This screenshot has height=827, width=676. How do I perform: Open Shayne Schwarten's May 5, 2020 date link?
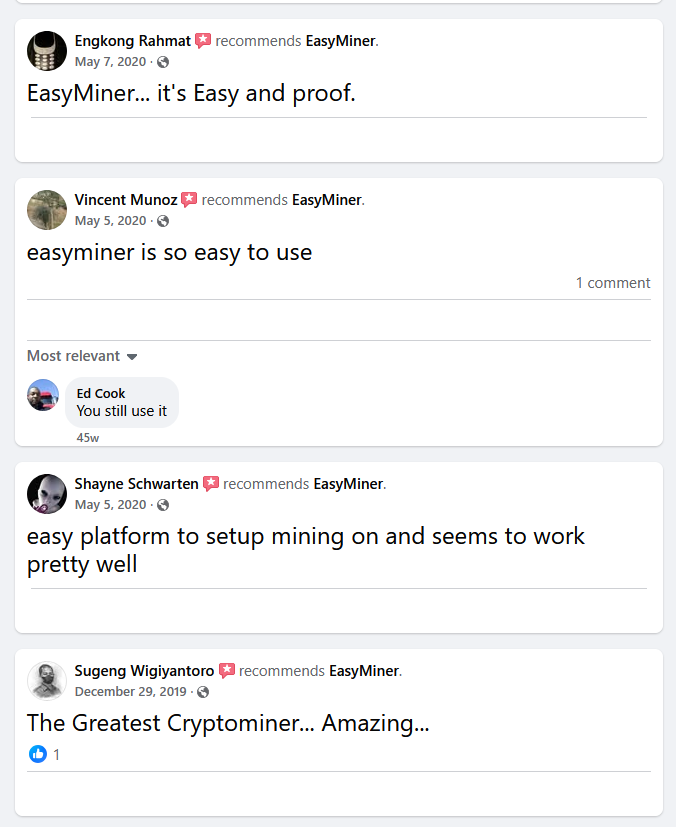110,505
